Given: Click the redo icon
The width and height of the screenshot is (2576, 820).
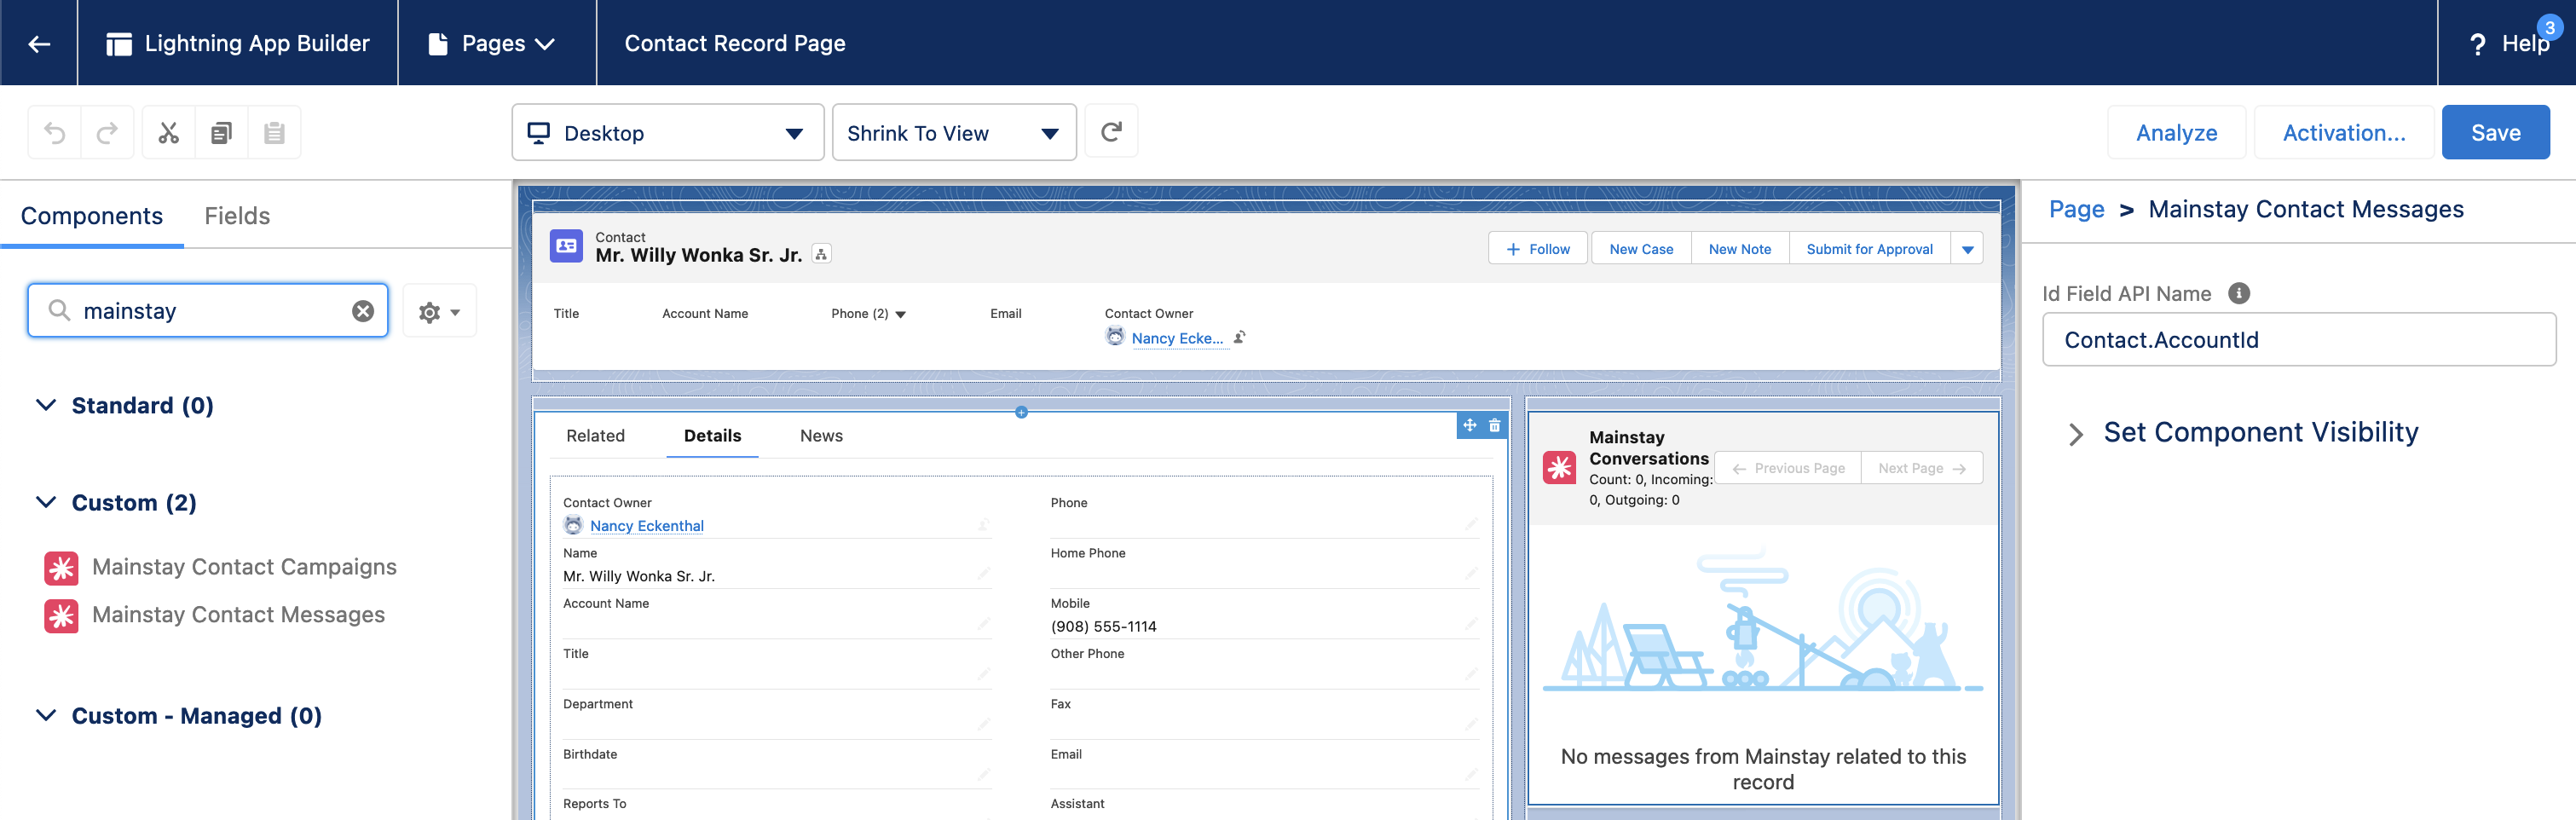Looking at the screenshot, I should pos(107,132).
